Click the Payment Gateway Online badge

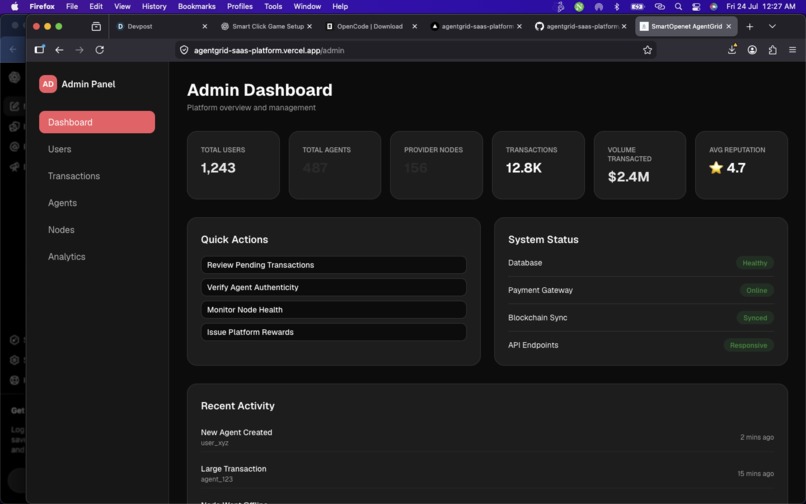coord(757,291)
